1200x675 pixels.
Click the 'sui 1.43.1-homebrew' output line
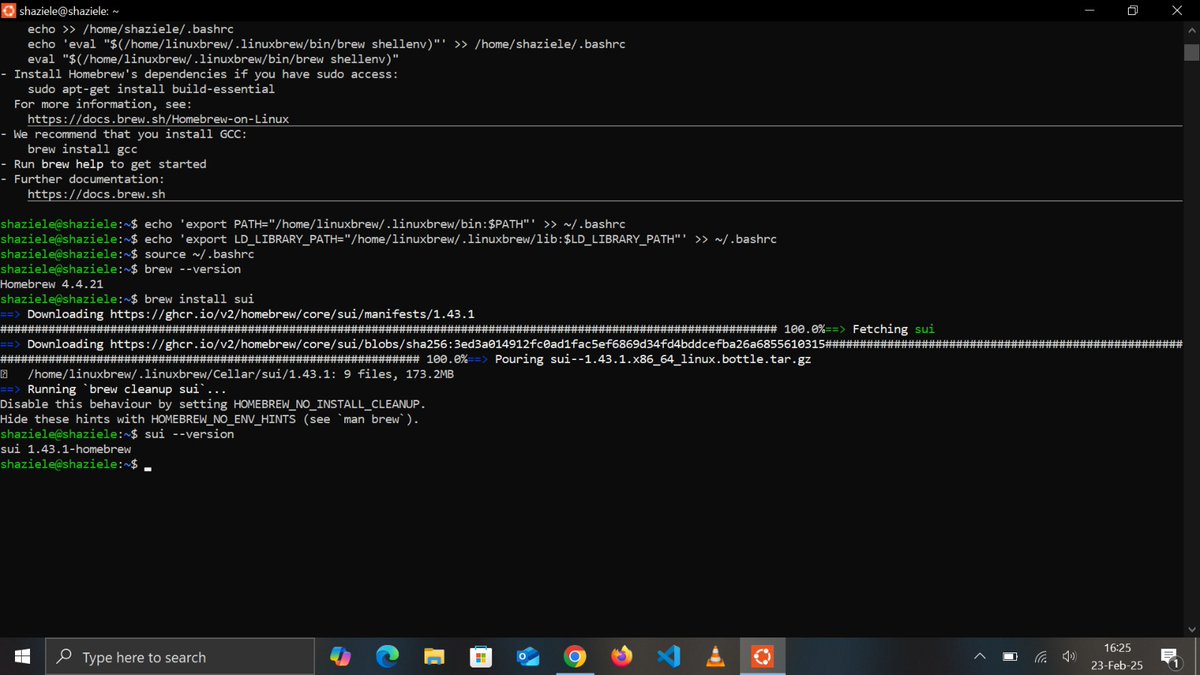pos(65,449)
